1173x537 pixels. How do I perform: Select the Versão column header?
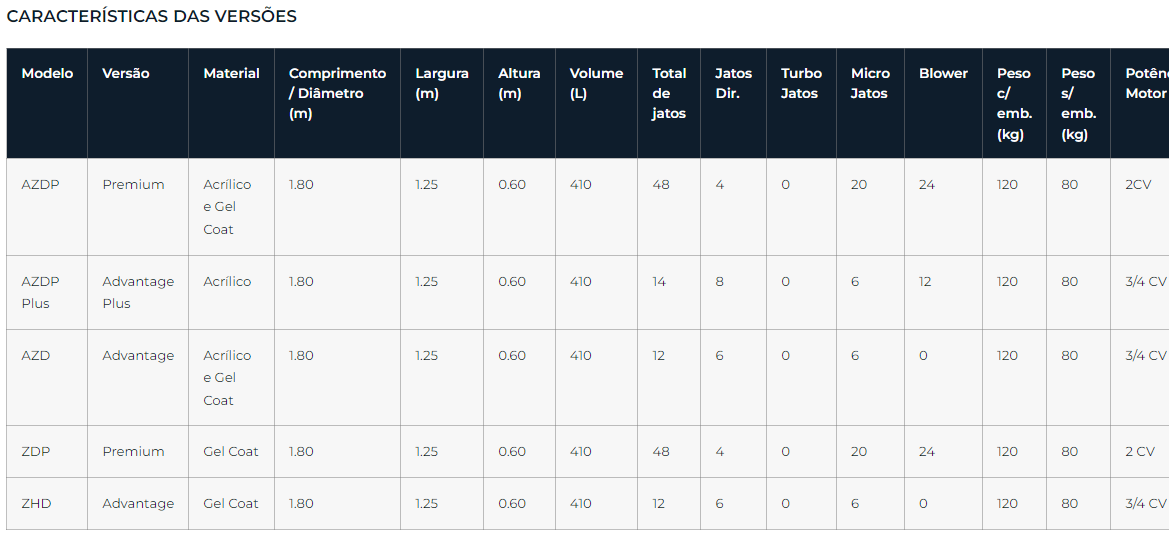click(x=126, y=73)
